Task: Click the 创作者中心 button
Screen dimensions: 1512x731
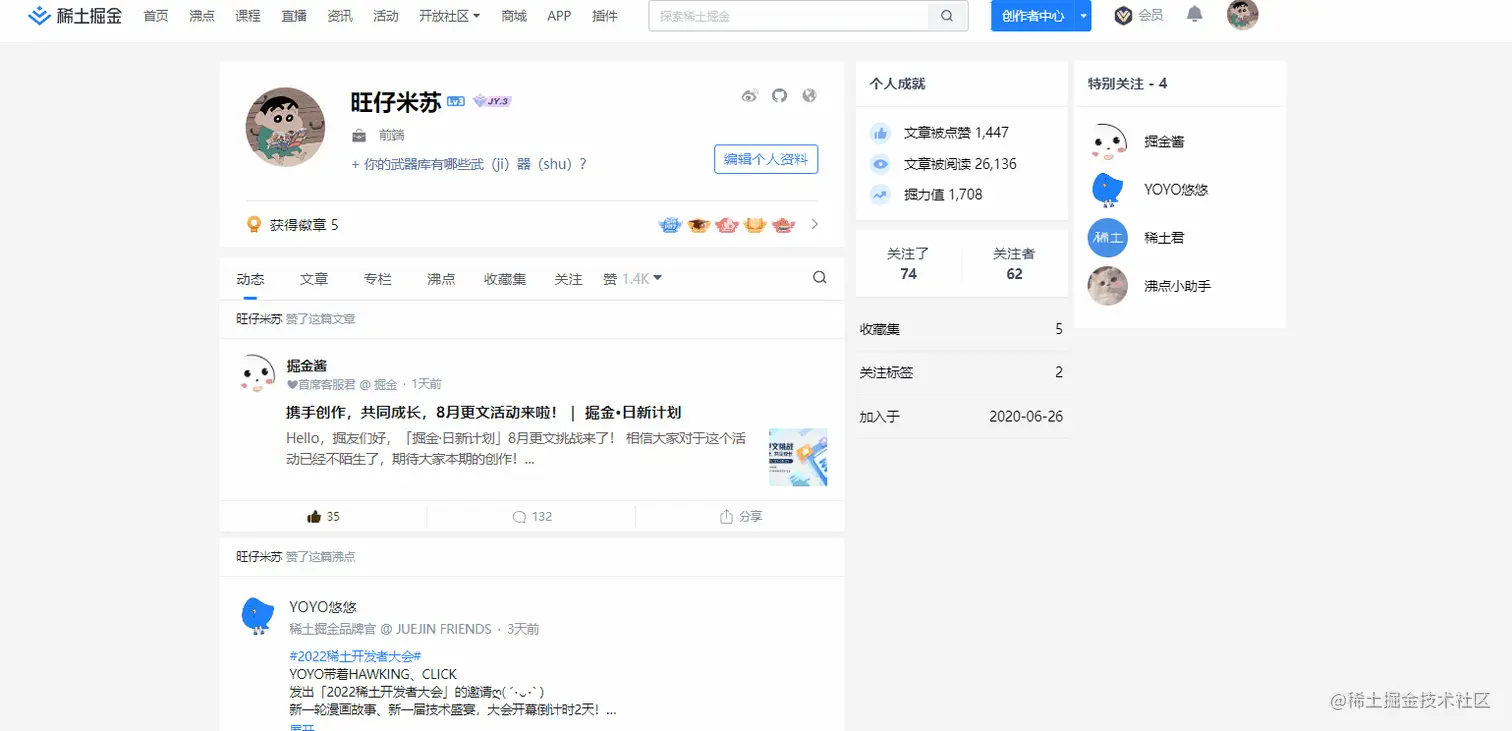Action: pos(1033,16)
